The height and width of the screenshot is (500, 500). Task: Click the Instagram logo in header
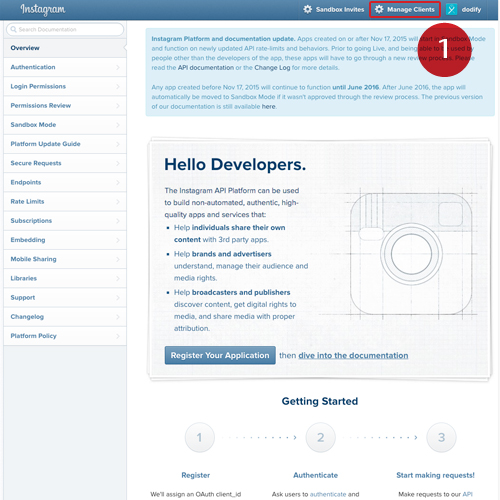tap(43, 9)
